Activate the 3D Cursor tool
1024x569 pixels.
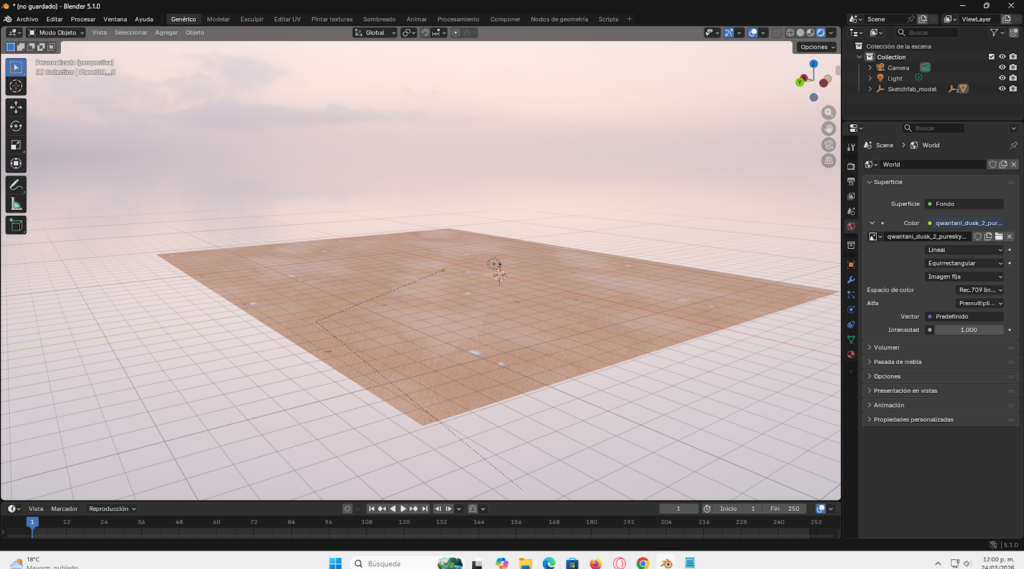point(16,86)
